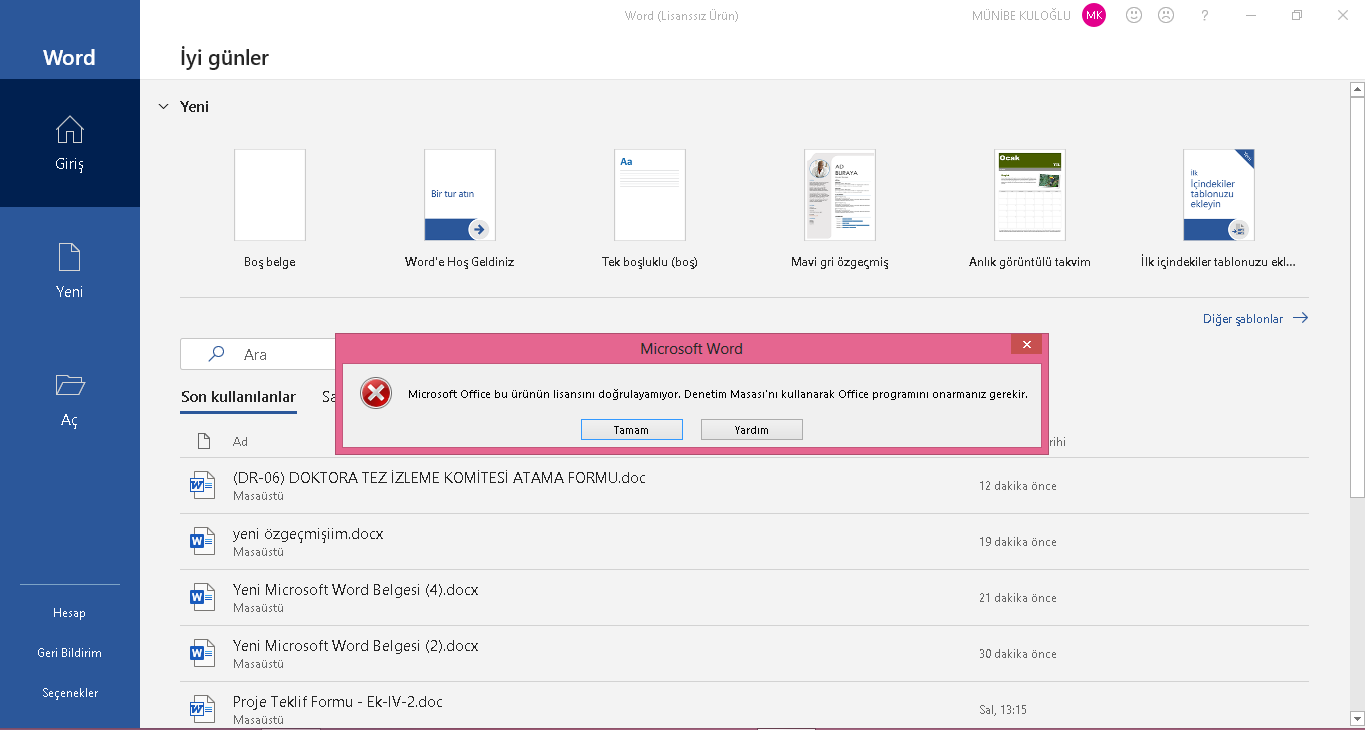Click the '21 dakika önce' timestamp
1365x730 pixels.
1018,598
